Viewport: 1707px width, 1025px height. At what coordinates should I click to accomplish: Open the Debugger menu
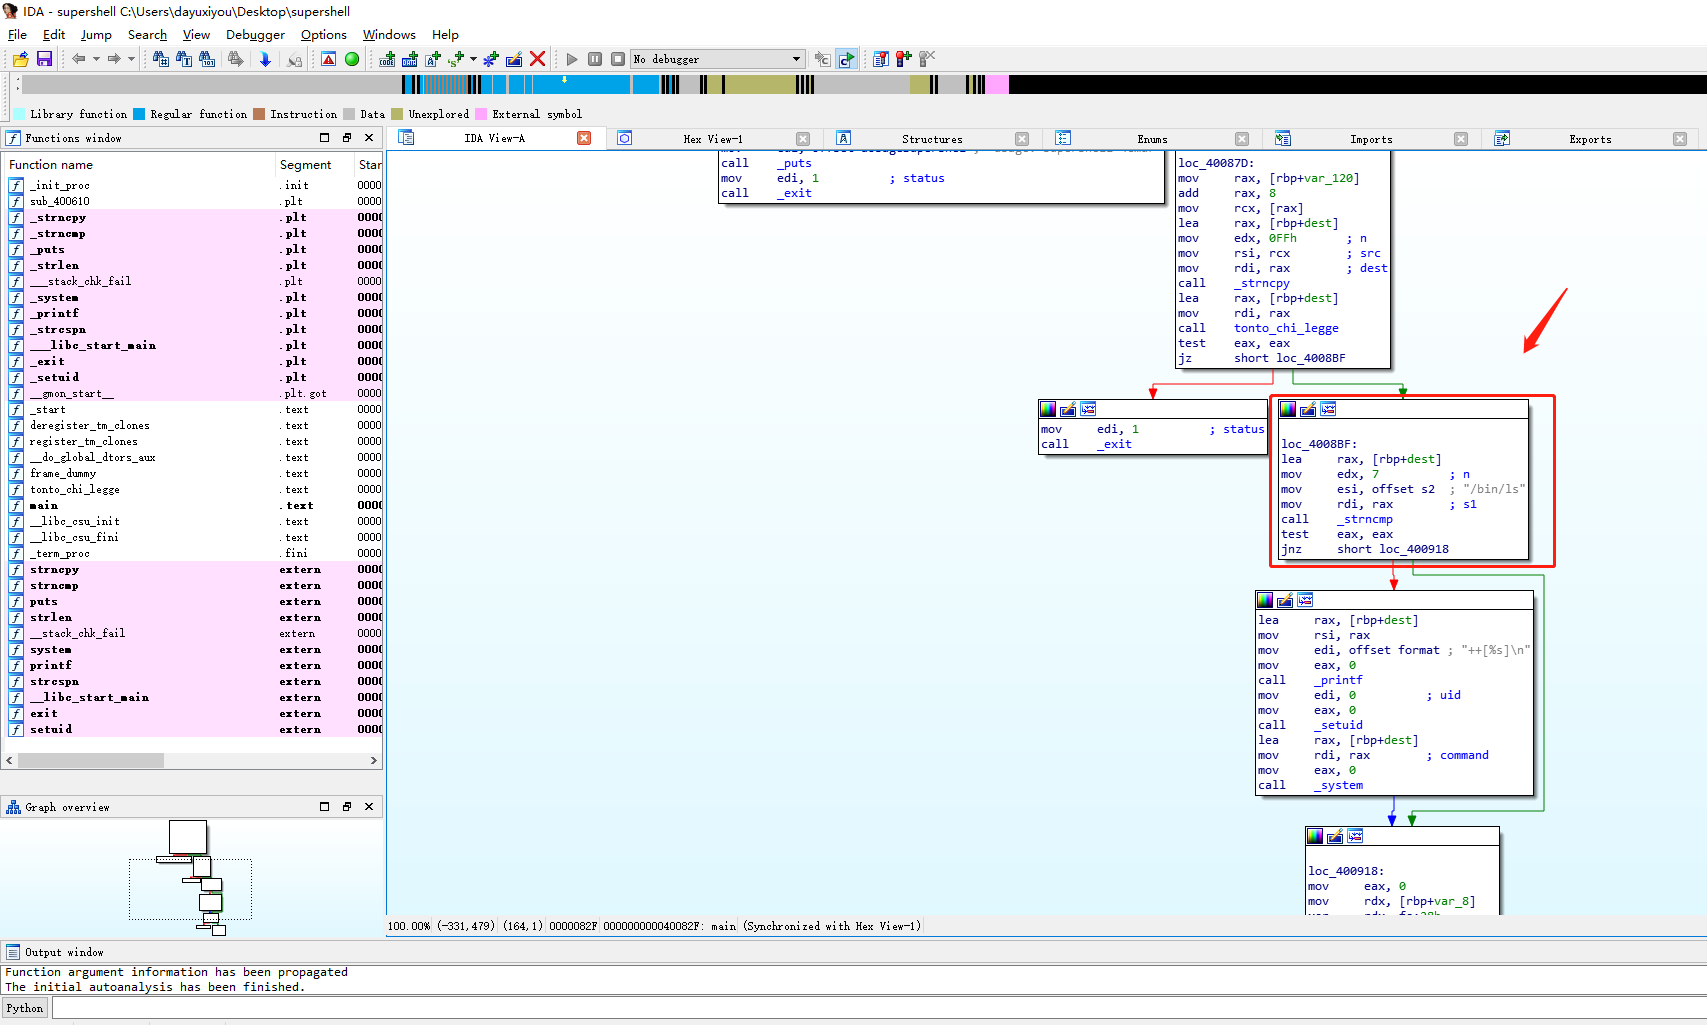coord(255,34)
